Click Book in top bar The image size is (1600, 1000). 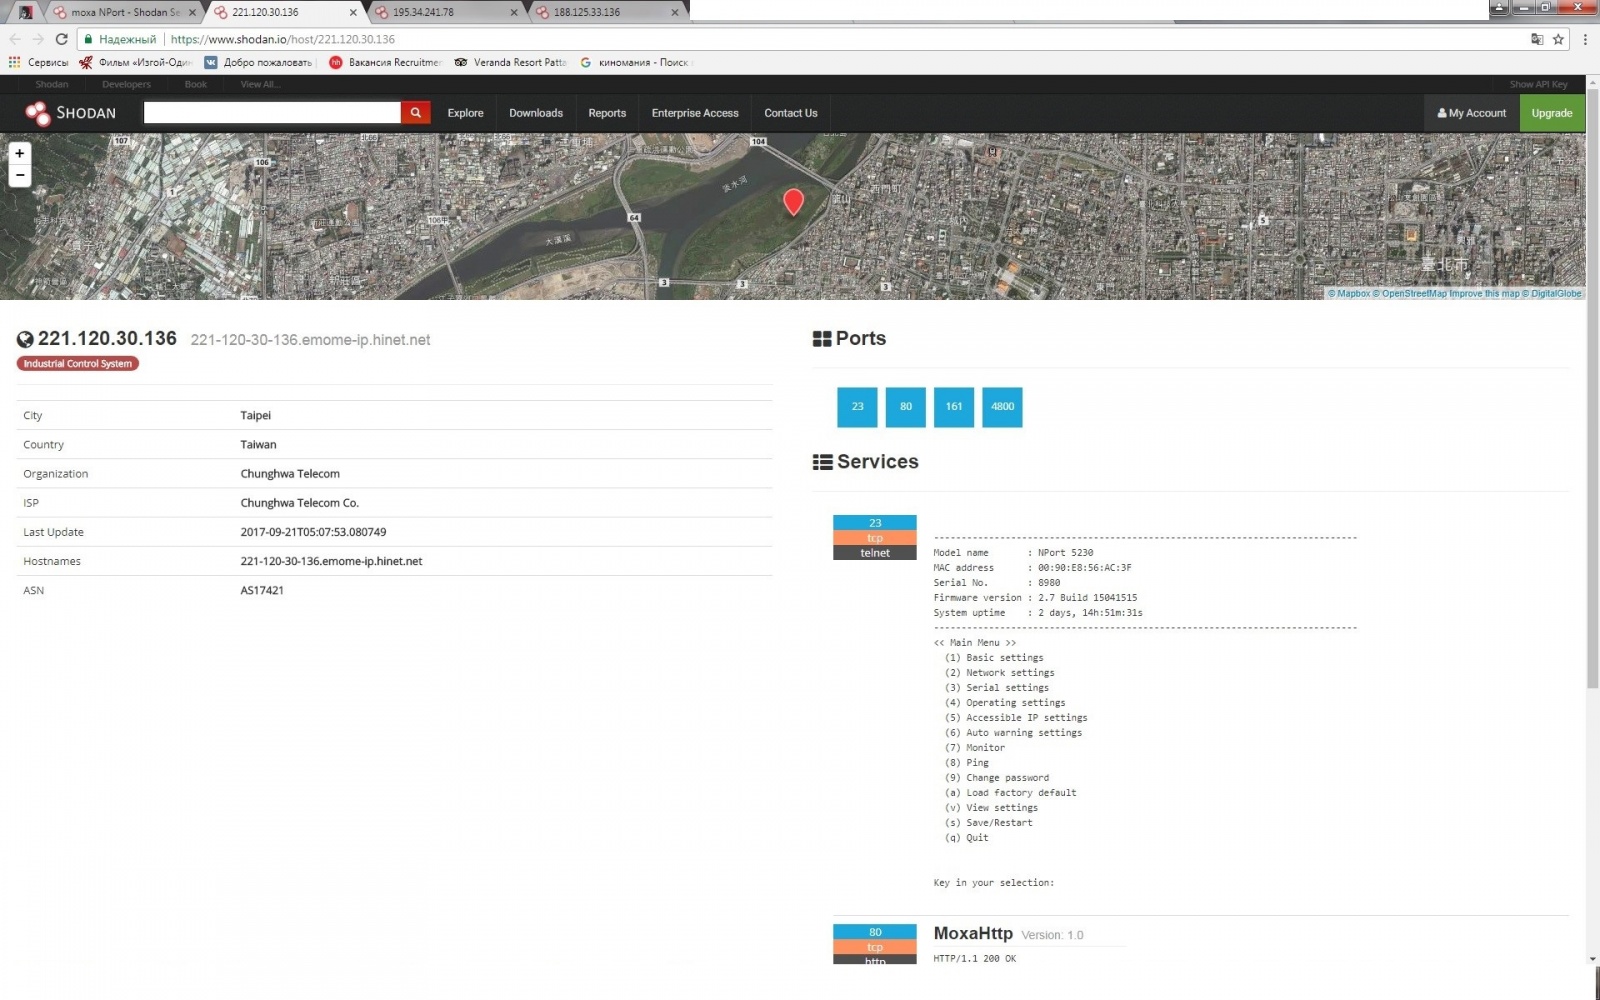tap(196, 84)
